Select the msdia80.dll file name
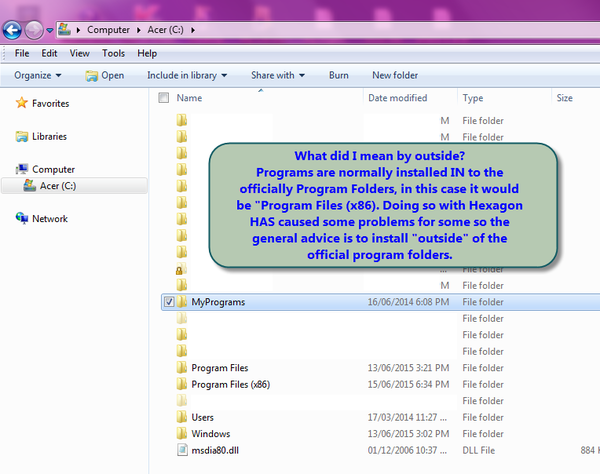 click(x=215, y=450)
